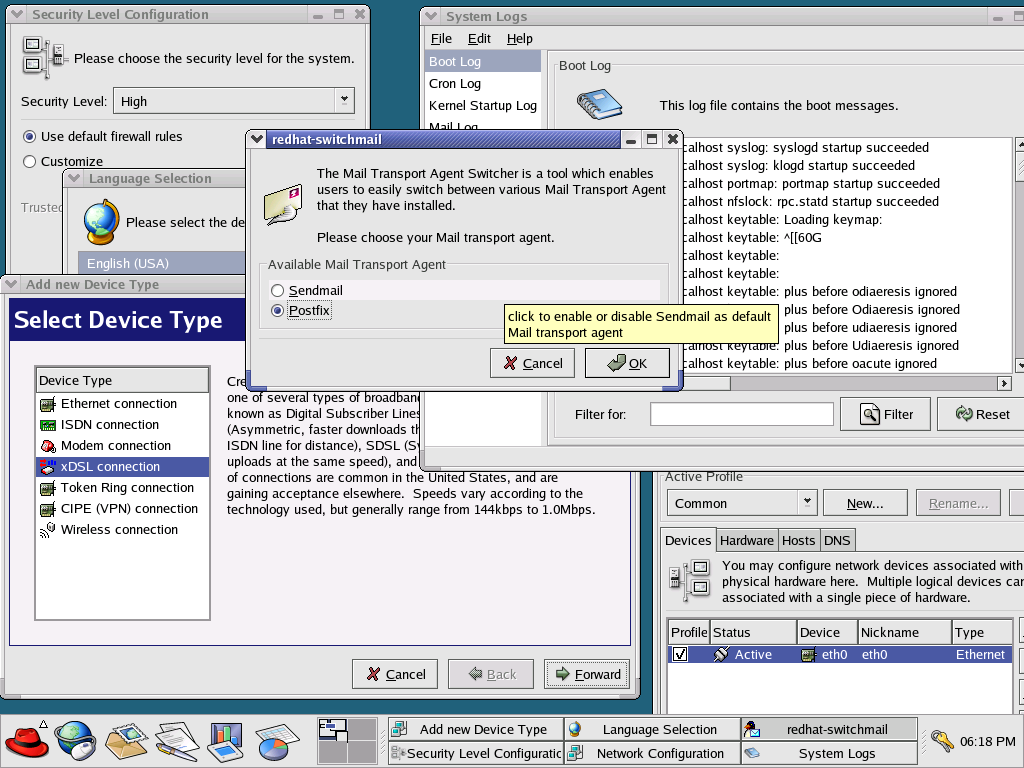
Task: Open the Edit menu in System Logs
Action: [x=479, y=39]
